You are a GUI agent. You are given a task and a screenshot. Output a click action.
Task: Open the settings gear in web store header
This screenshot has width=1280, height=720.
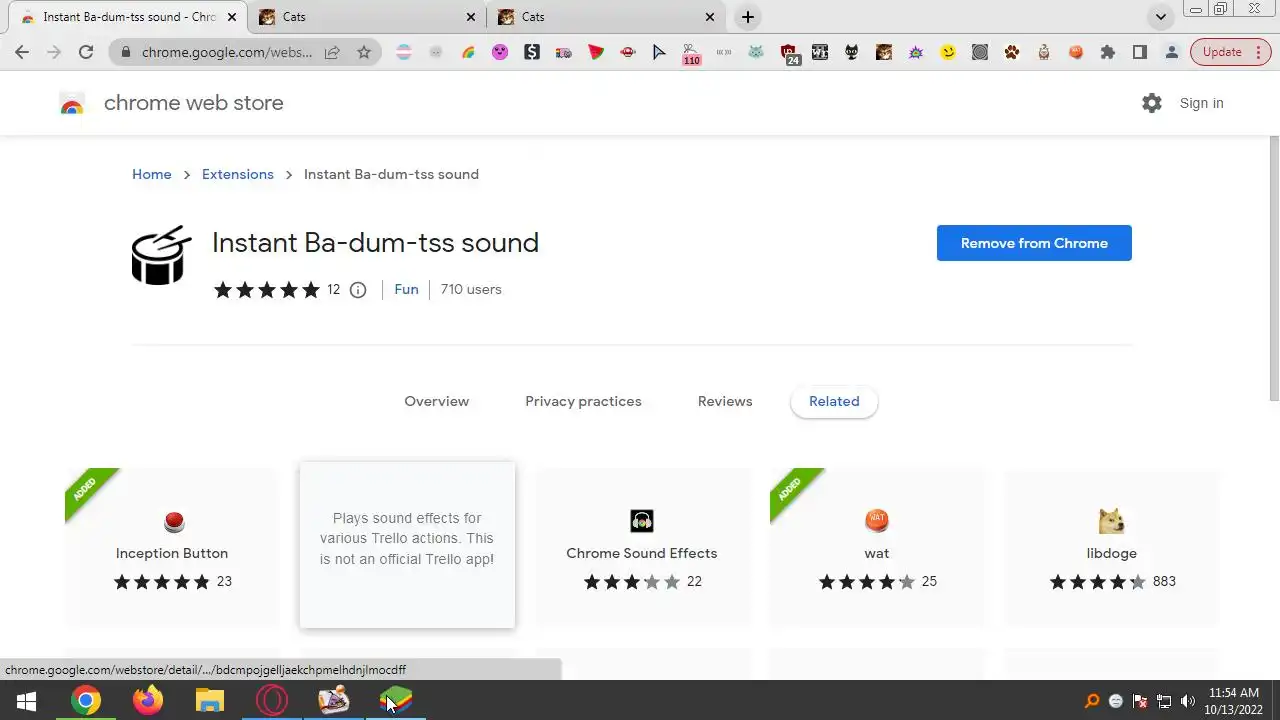tap(1152, 103)
